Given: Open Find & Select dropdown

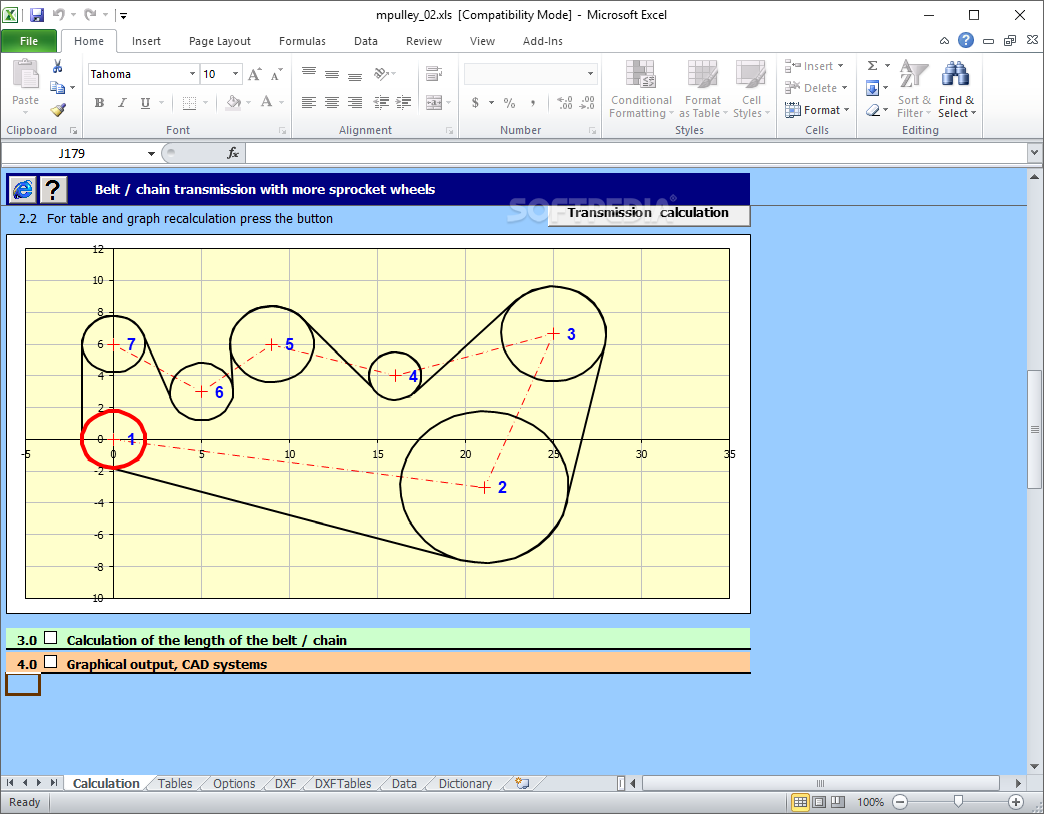Looking at the screenshot, I should coord(957,90).
